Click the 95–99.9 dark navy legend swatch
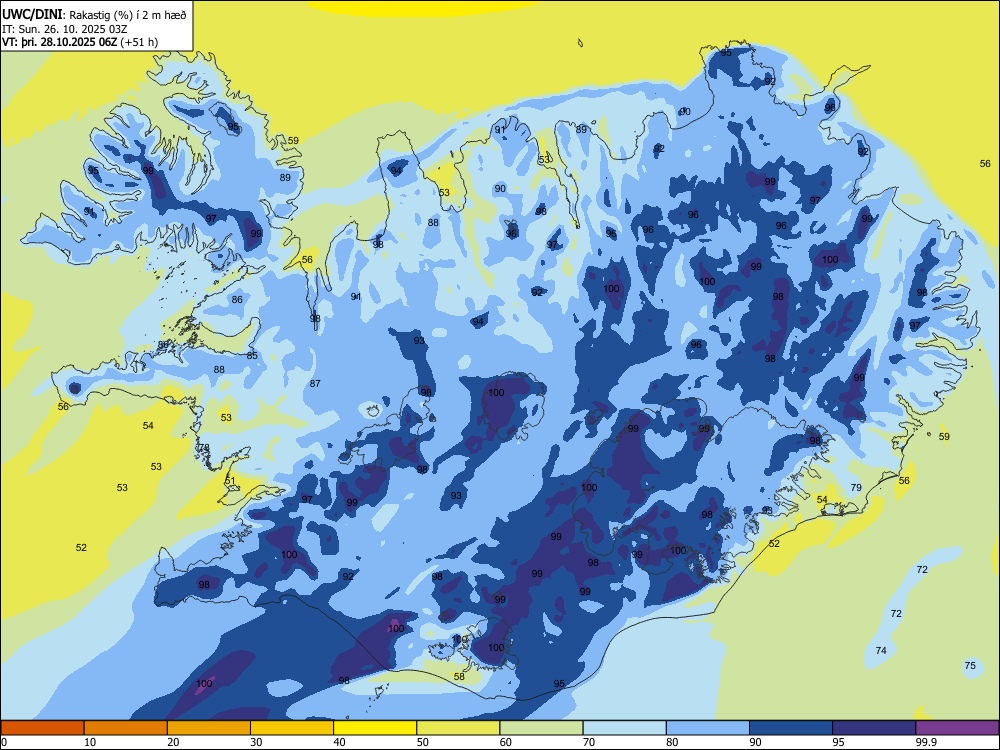 [x=874, y=728]
